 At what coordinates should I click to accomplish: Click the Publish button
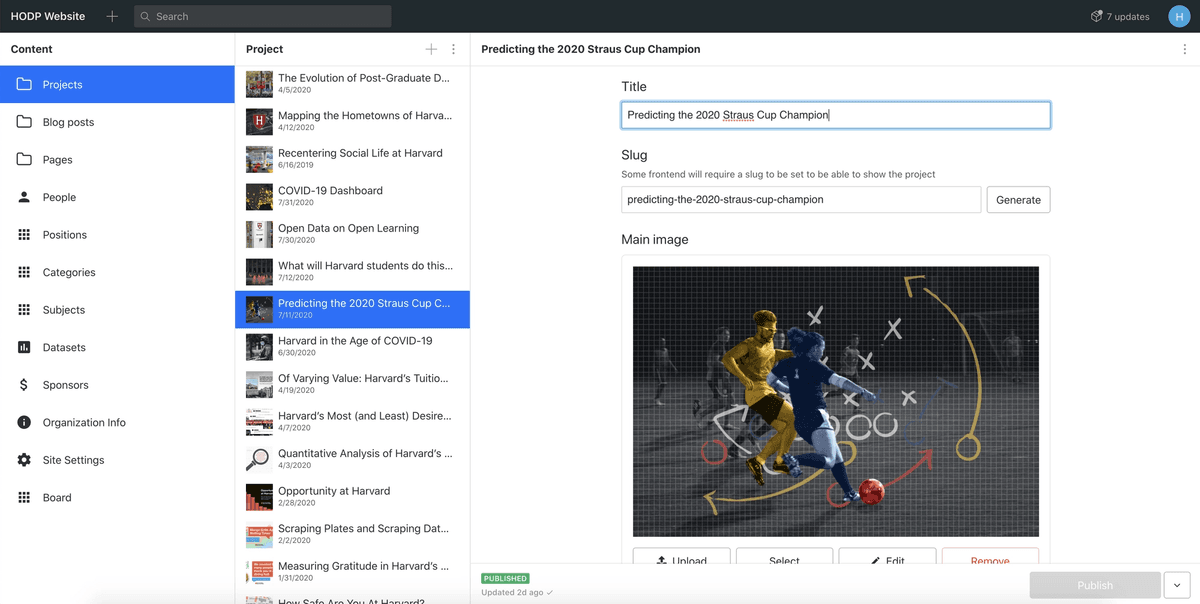pos(1095,585)
